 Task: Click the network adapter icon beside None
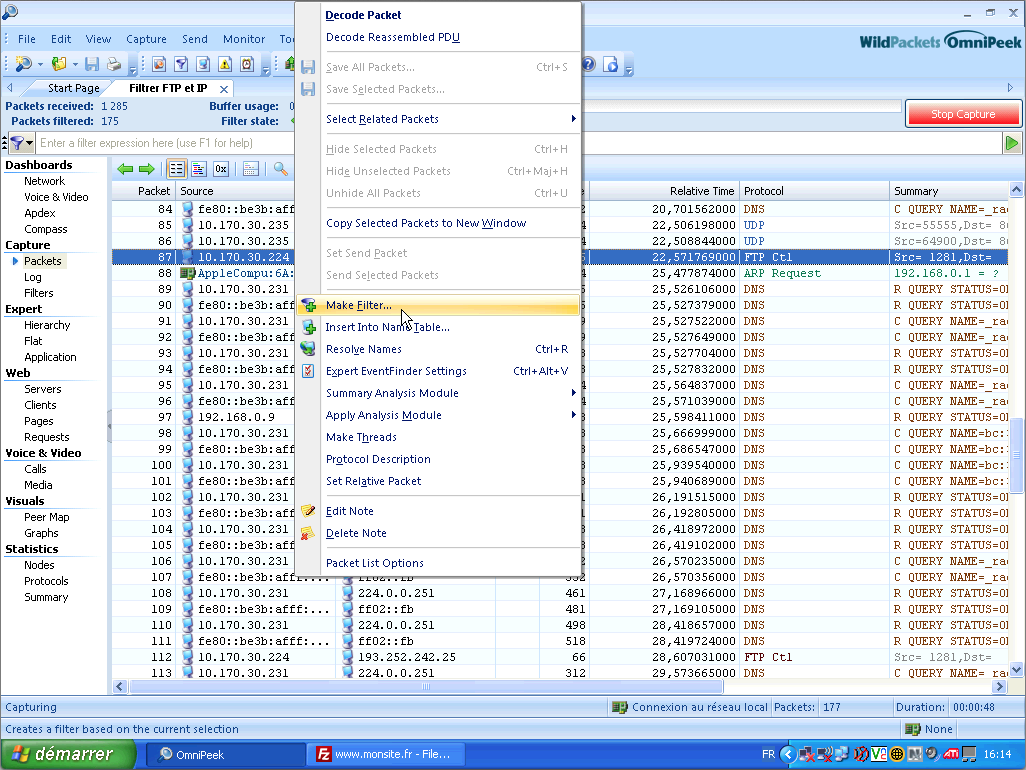click(x=913, y=729)
